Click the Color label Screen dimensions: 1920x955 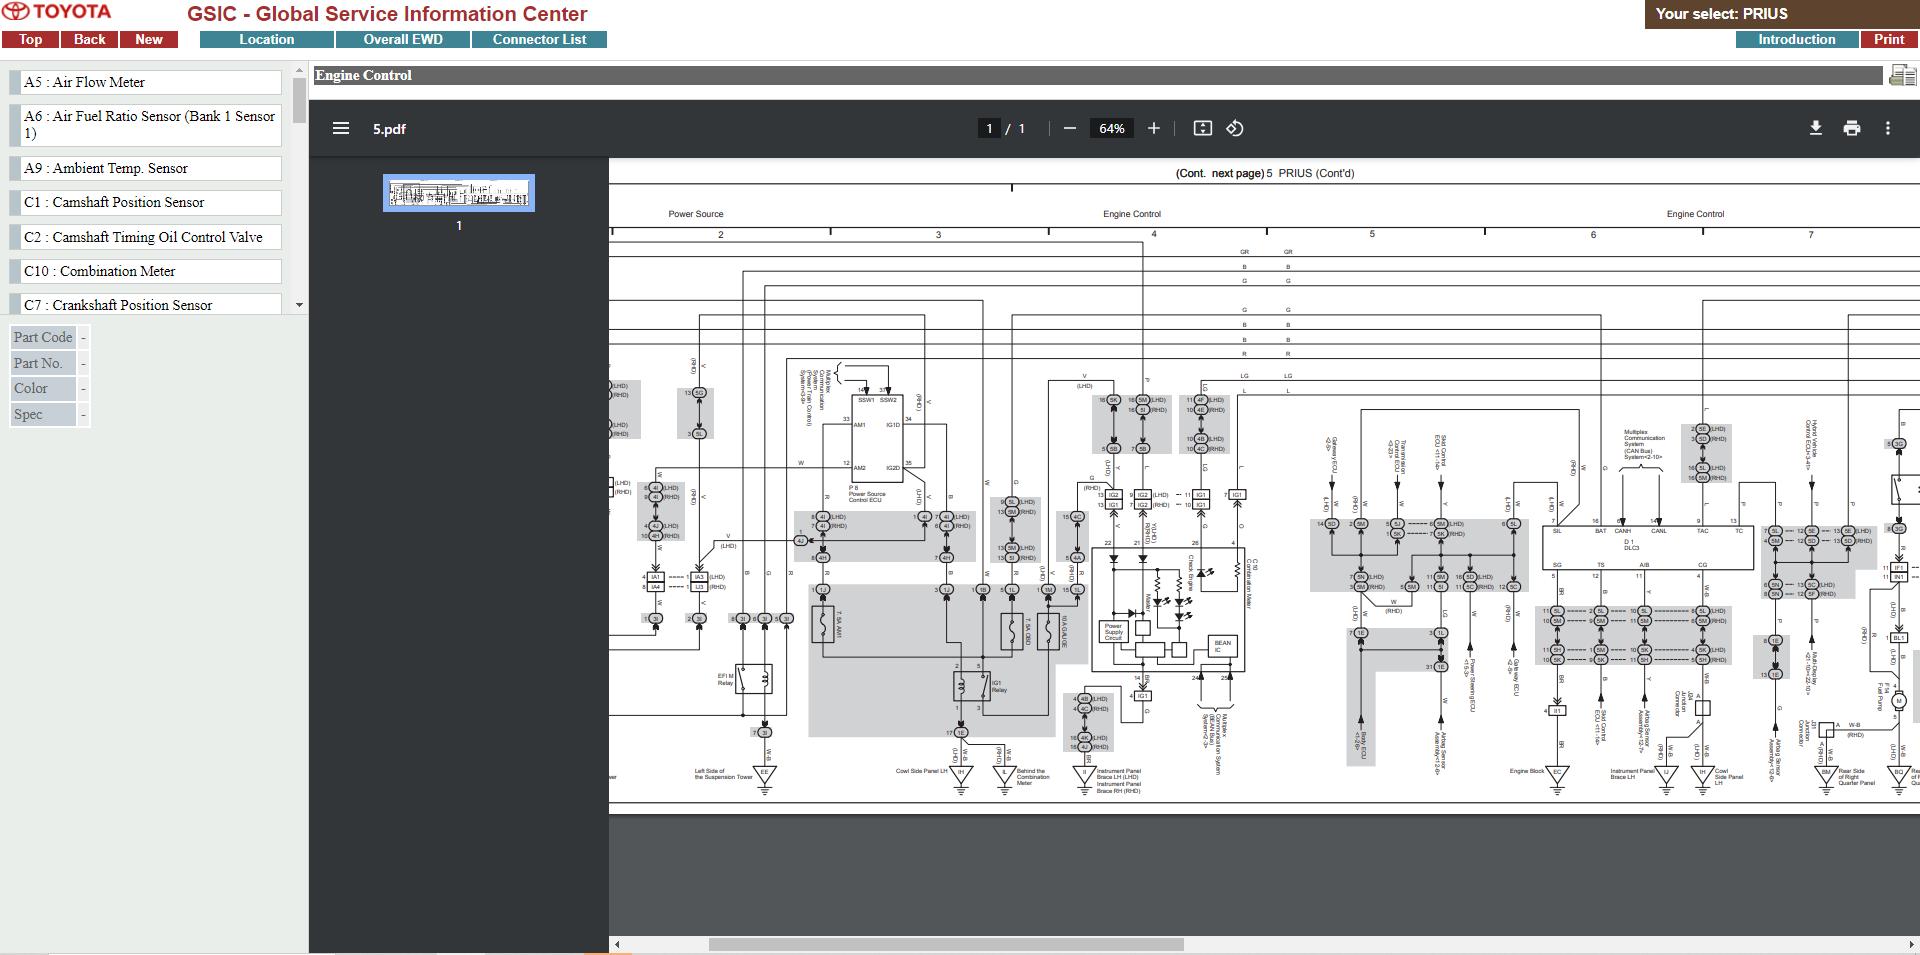43,388
